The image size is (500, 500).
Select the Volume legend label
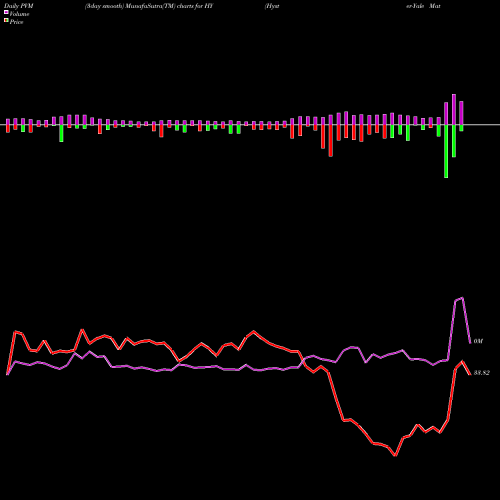19,14
